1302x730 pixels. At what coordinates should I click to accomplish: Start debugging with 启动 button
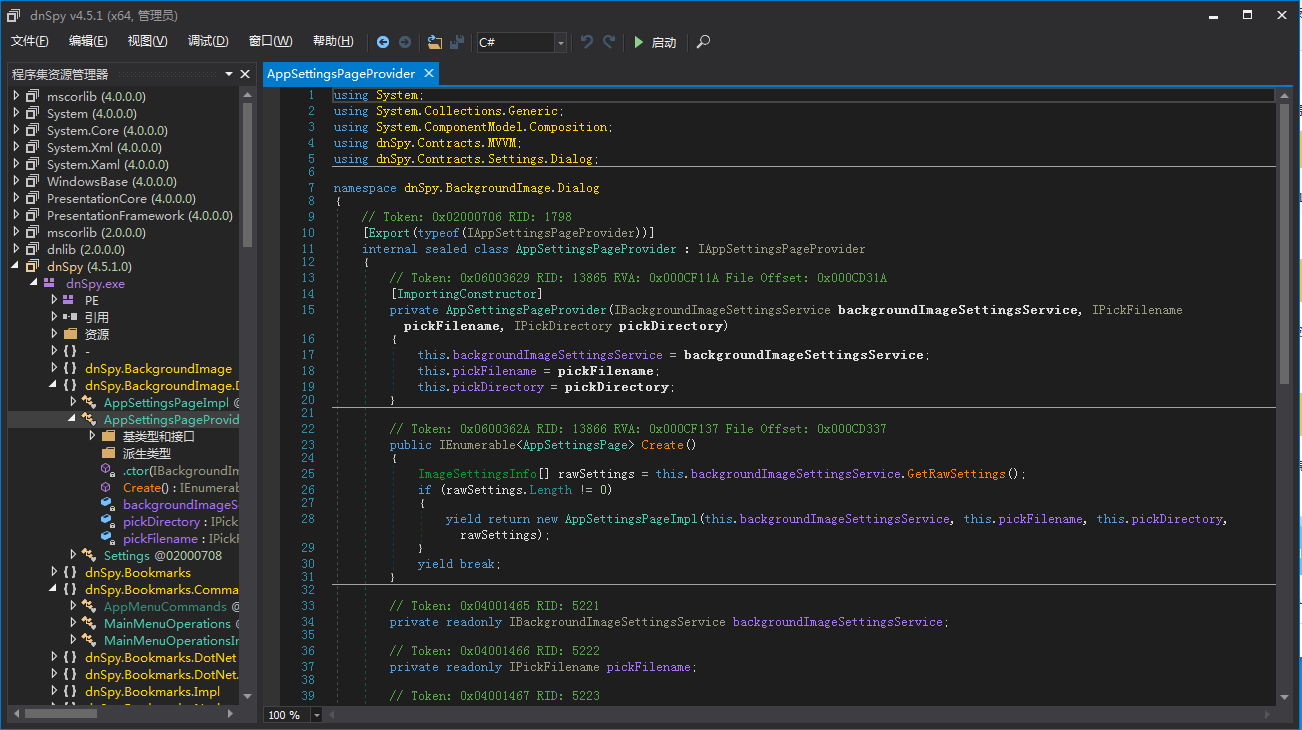(655, 42)
